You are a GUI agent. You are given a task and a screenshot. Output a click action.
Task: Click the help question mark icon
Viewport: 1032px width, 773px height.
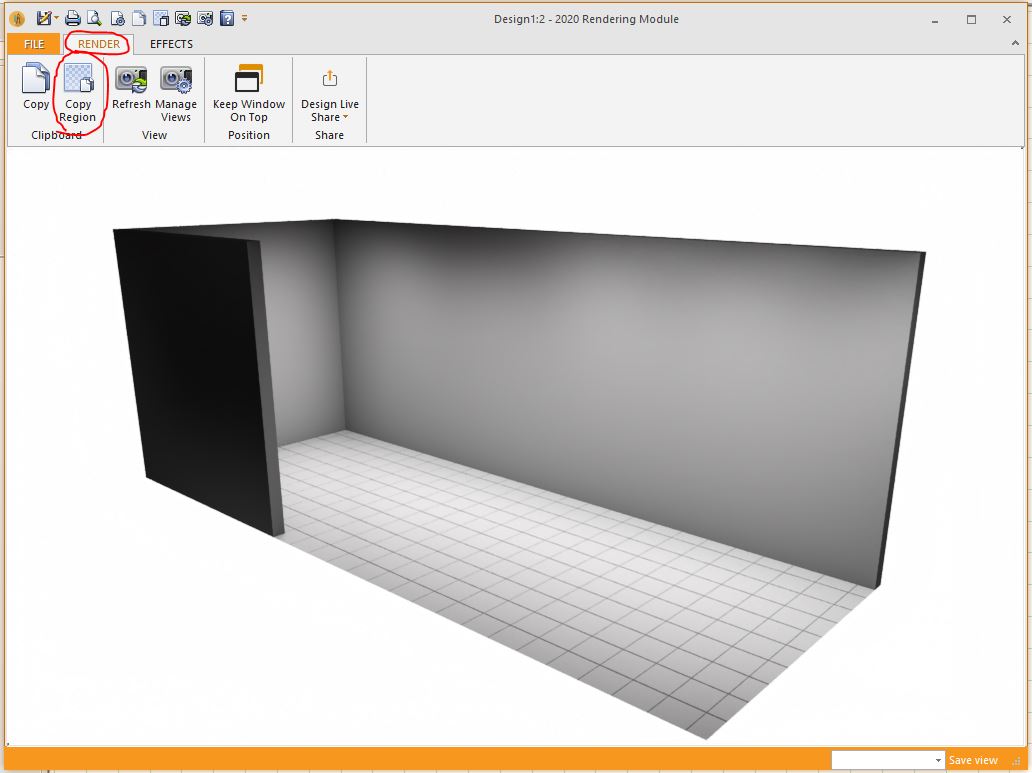pos(227,18)
